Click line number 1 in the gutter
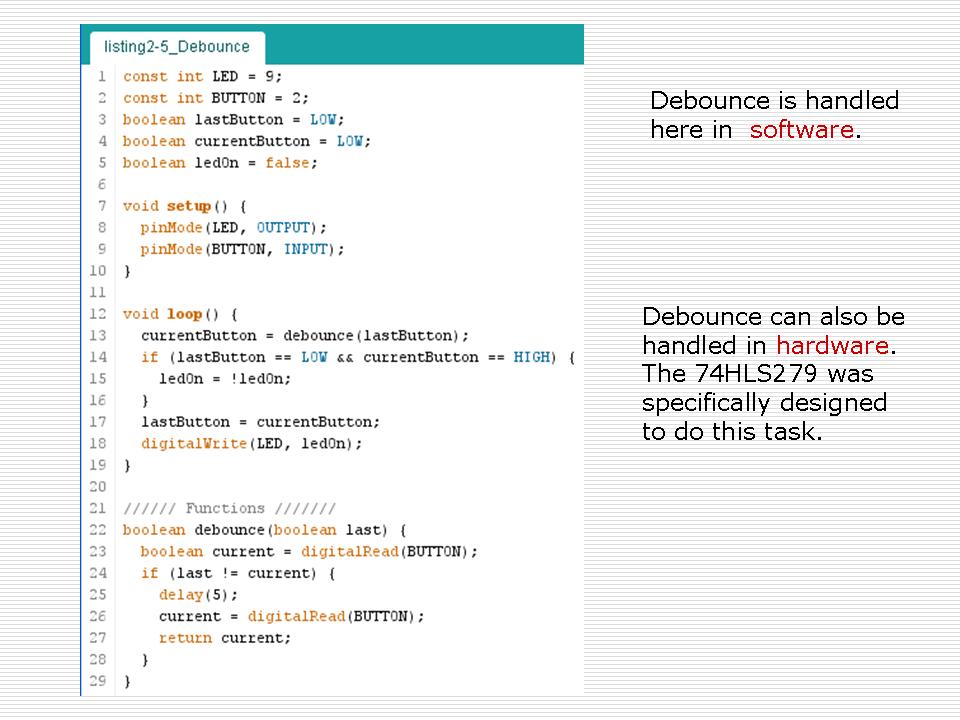The image size is (960, 720). [101, 76]
